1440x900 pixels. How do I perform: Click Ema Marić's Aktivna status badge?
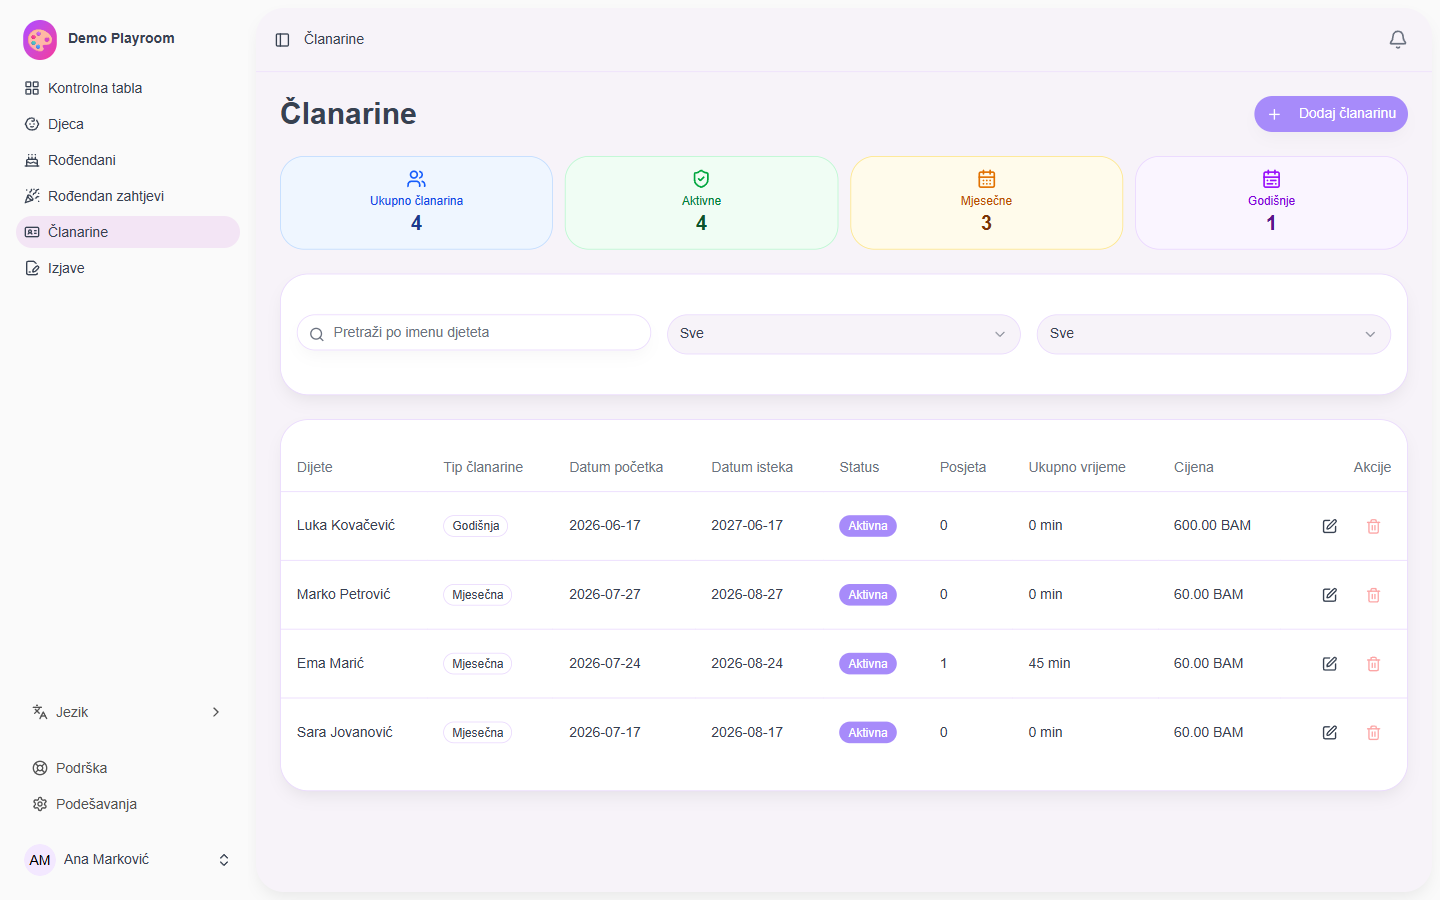(868, 664)
